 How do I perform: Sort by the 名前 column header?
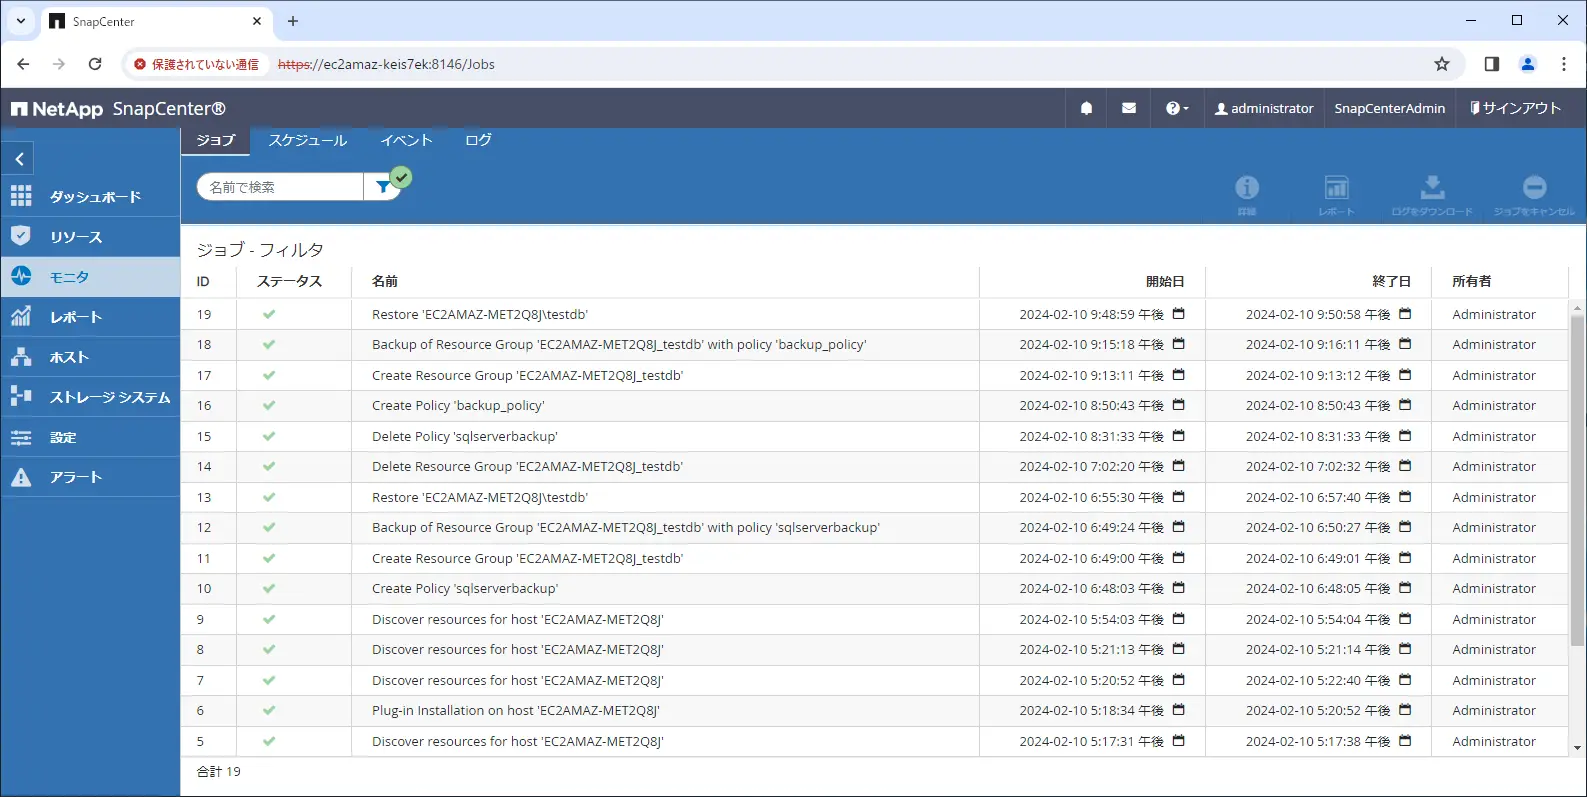[x=385, y=282]
